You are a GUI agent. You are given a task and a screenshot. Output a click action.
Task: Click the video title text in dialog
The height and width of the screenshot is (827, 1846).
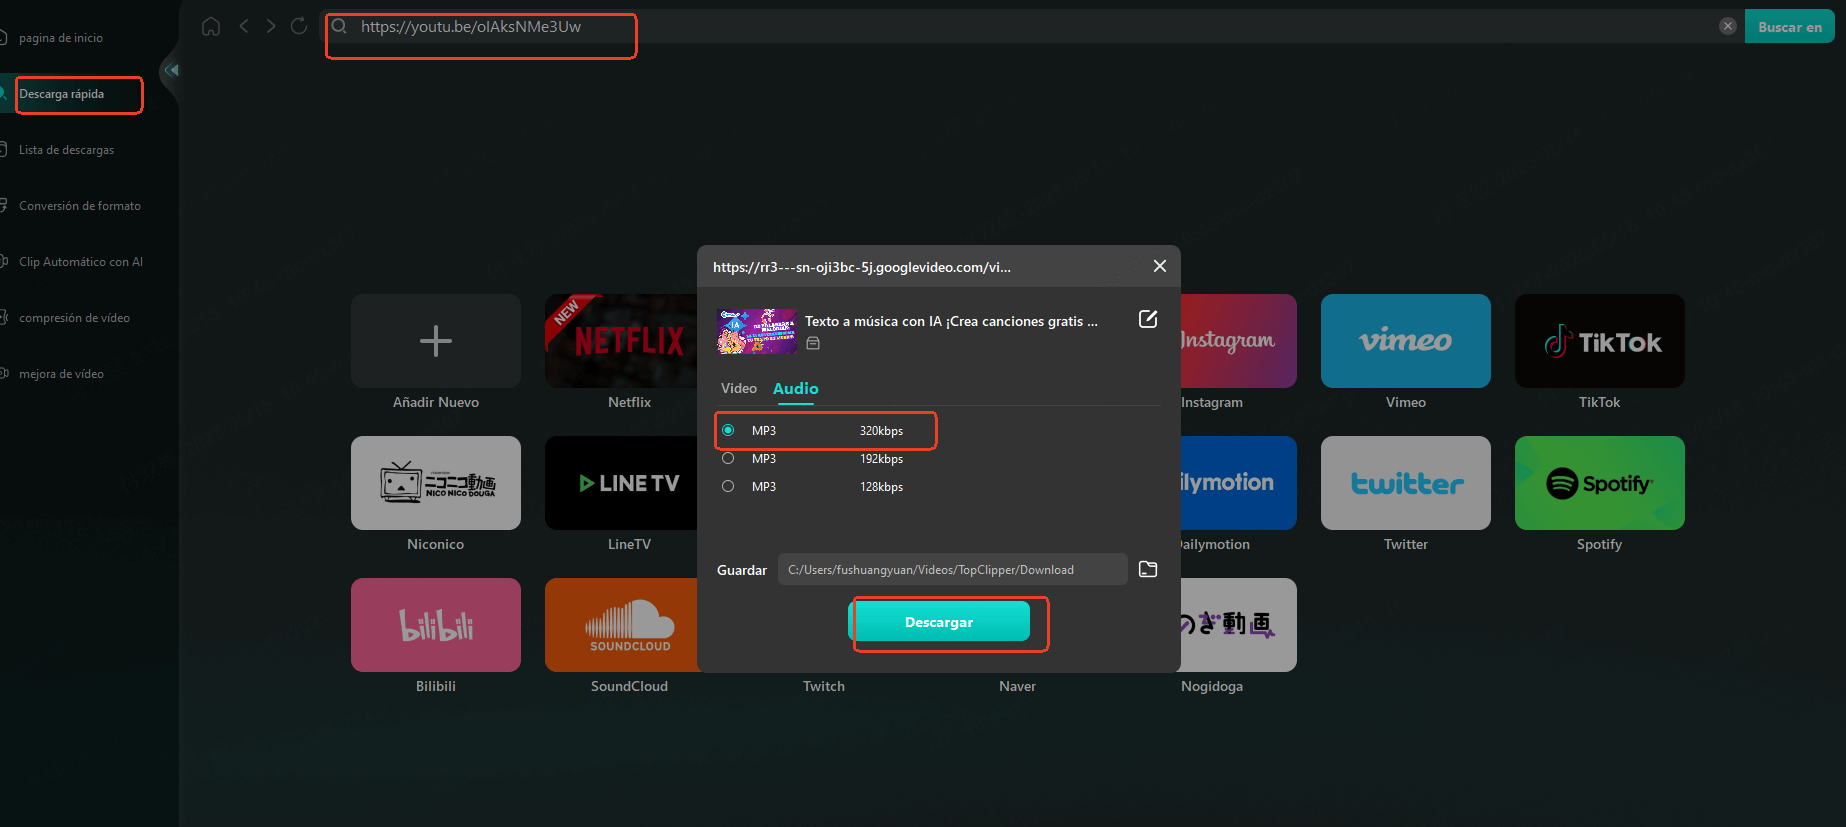(951, 321)
